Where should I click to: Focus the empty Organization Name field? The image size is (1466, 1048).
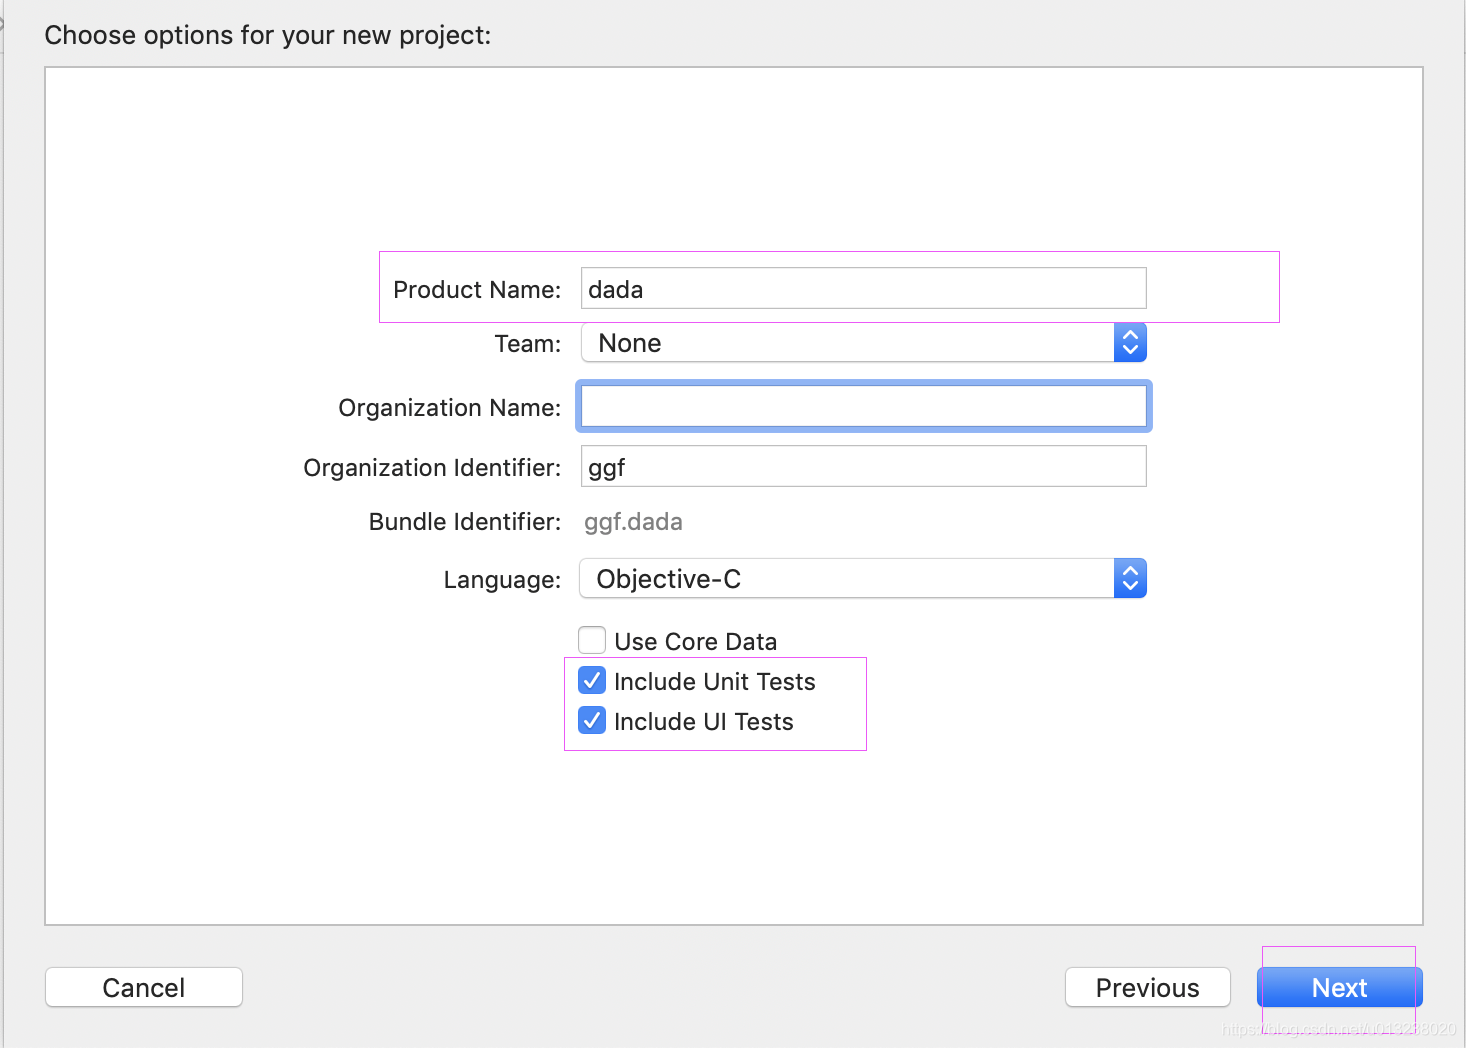tap(862, 406)
